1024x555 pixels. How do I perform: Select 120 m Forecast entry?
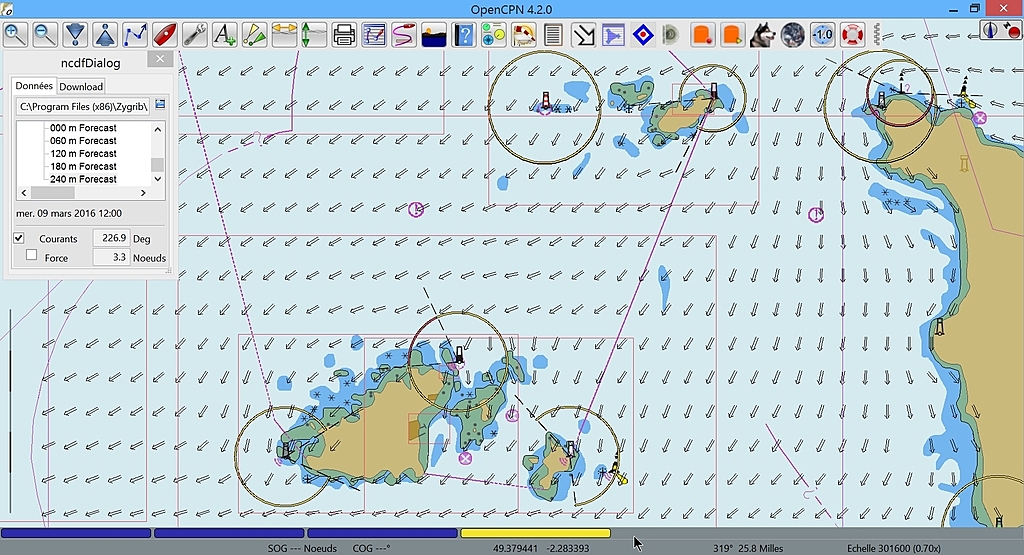tap(83, 153)
